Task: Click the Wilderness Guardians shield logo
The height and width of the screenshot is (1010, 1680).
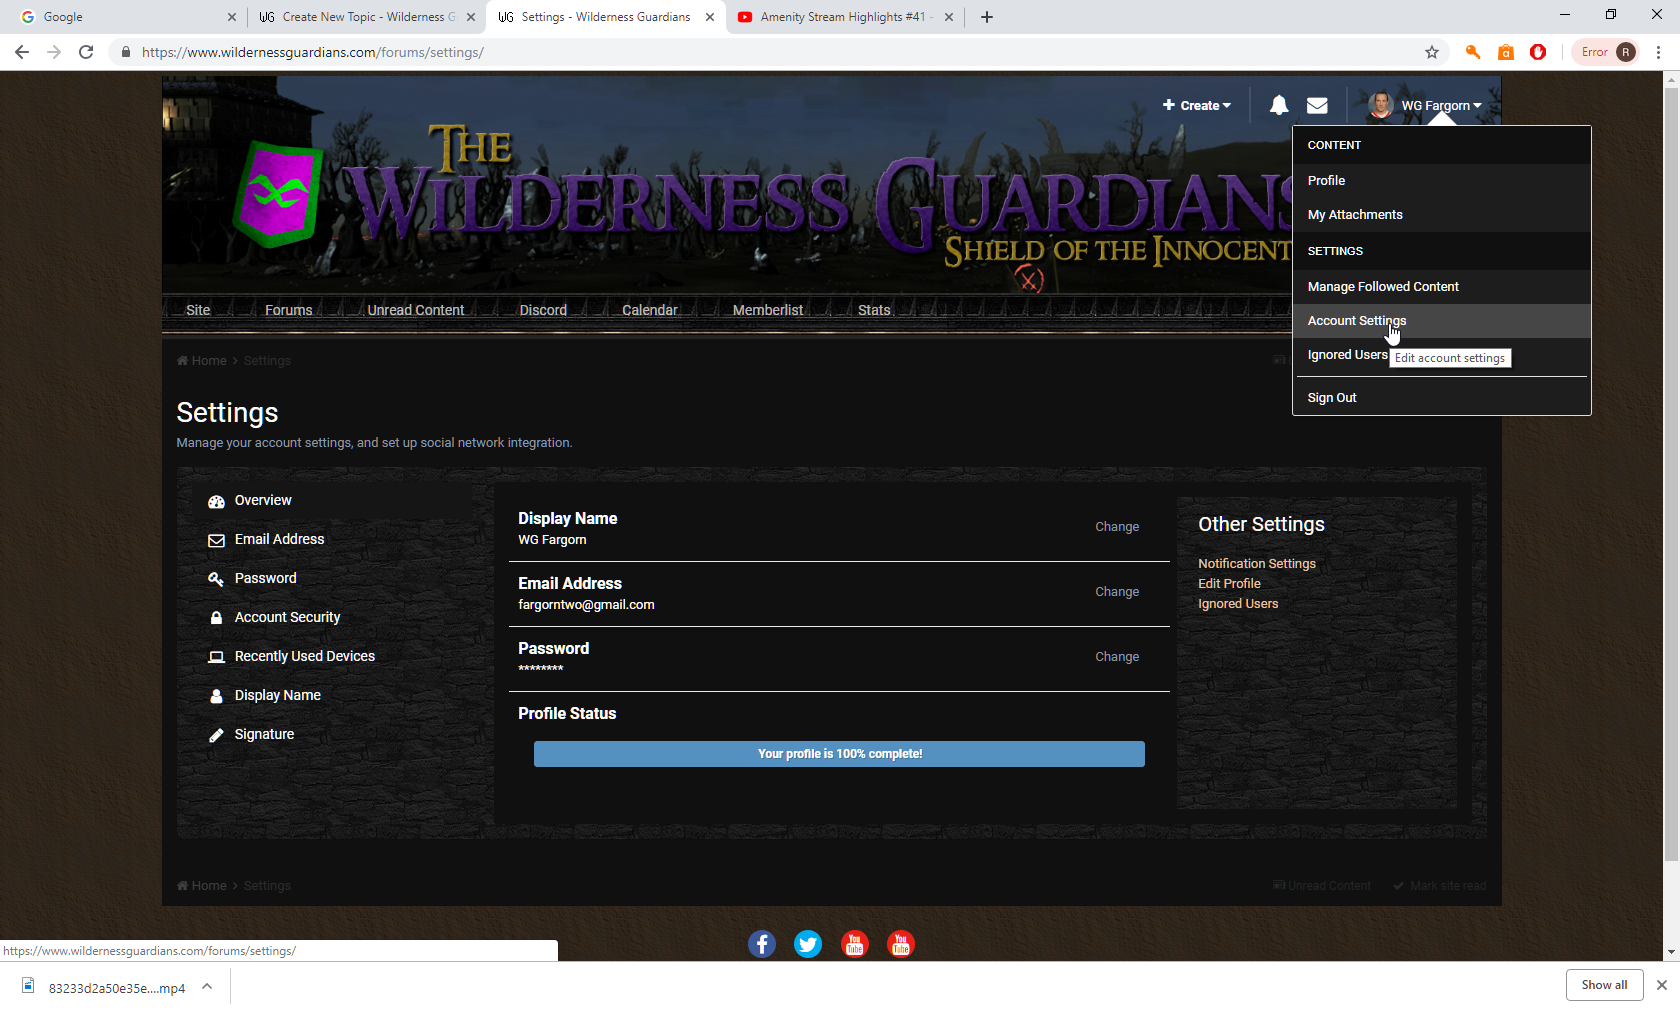Action: [x=277, y=193]
